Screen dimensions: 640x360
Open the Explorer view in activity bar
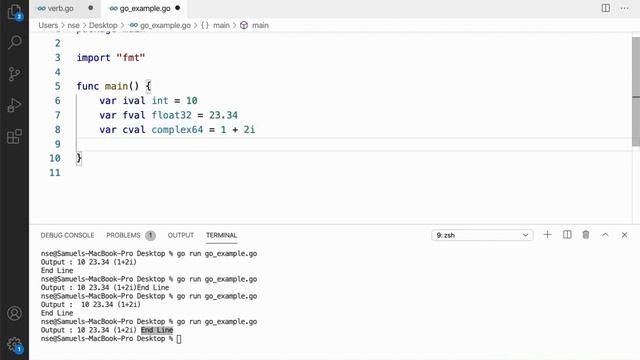tap(15, 12)
